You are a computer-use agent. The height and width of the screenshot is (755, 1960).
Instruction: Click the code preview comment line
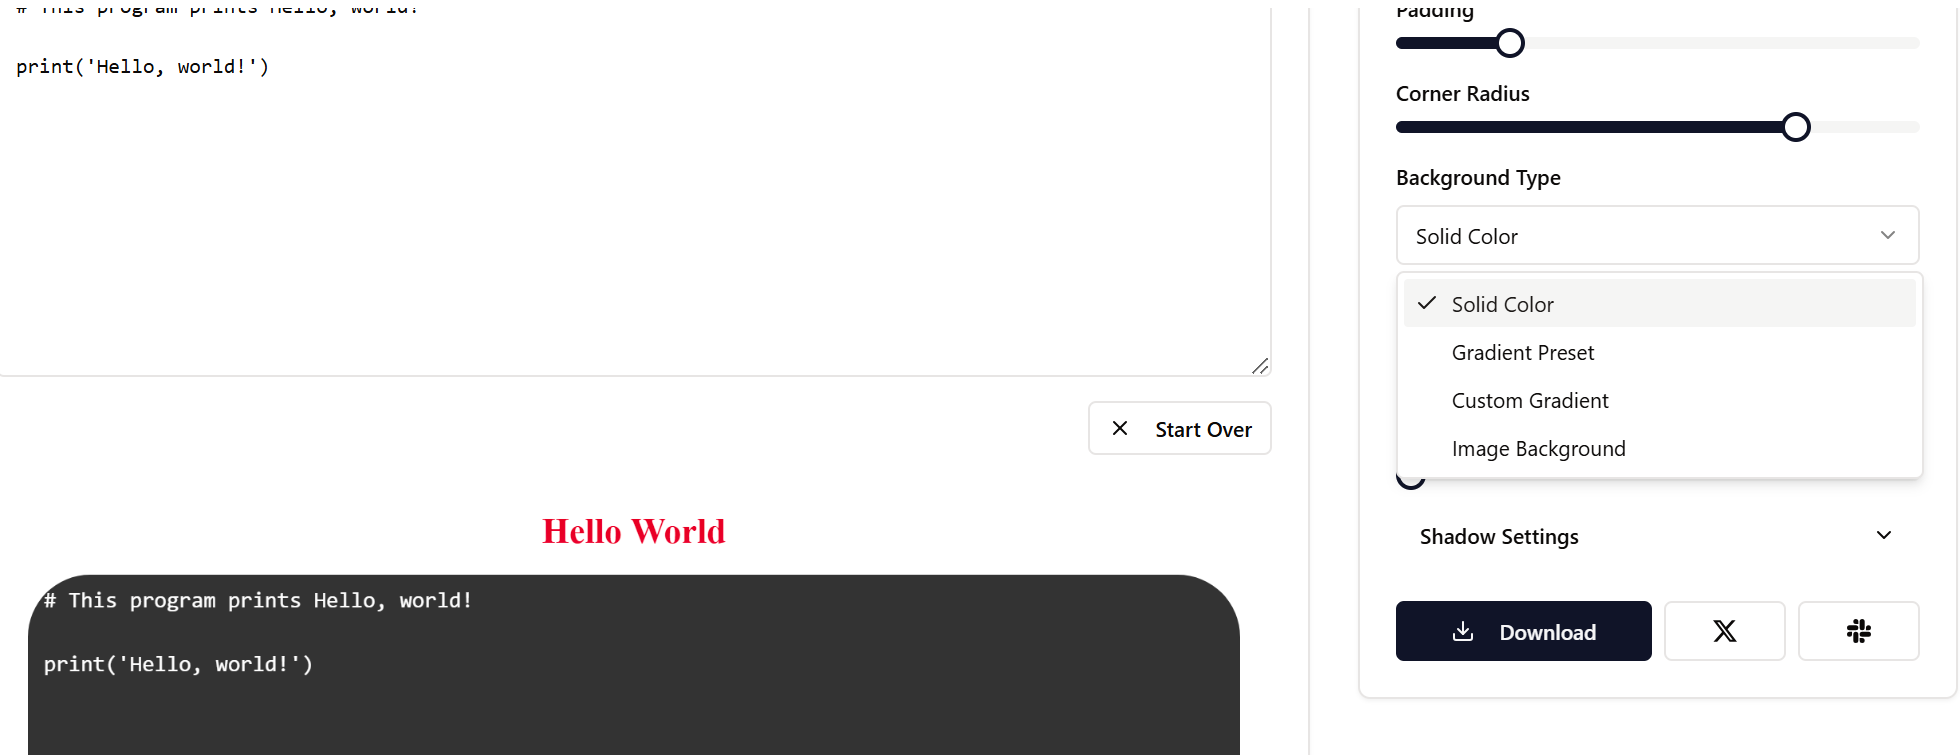pos(257,600)
